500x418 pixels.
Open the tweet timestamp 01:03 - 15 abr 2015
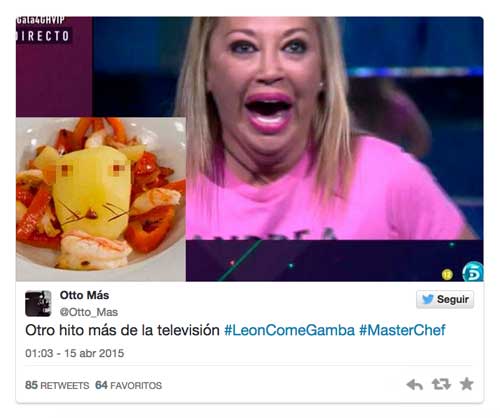coord(75,353)
